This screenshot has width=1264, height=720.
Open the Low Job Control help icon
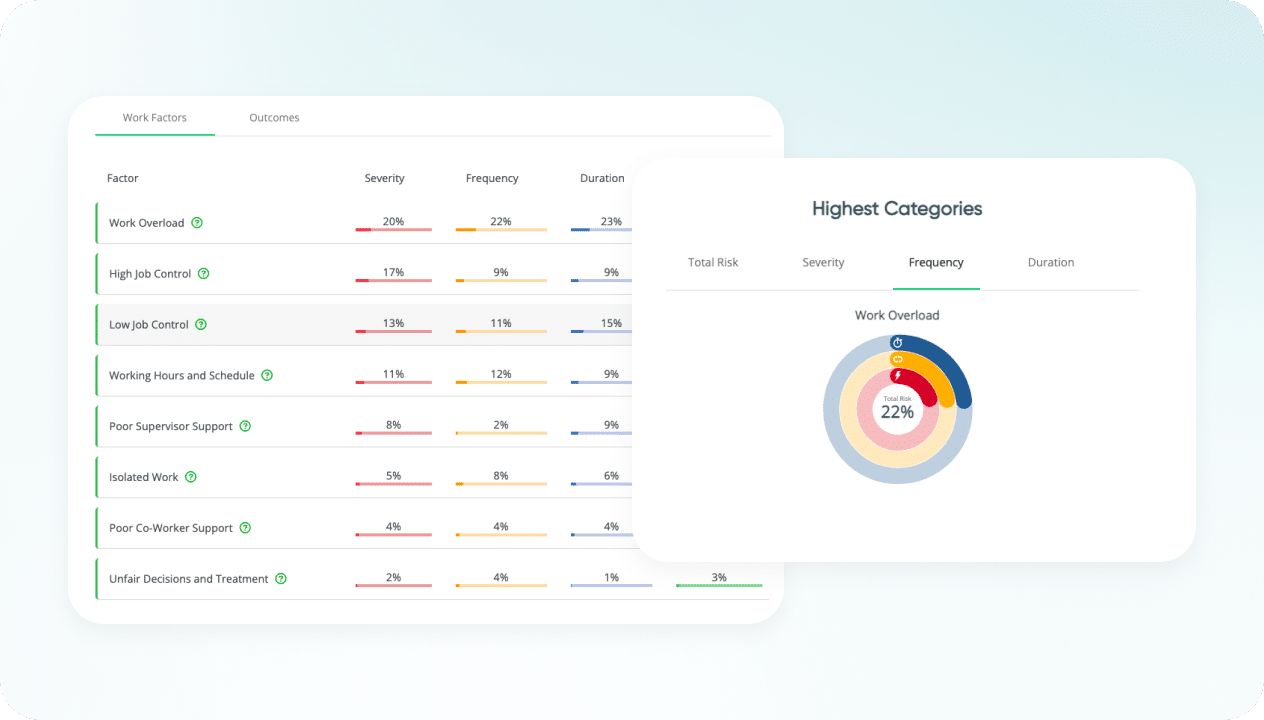[x=201, y=324]
